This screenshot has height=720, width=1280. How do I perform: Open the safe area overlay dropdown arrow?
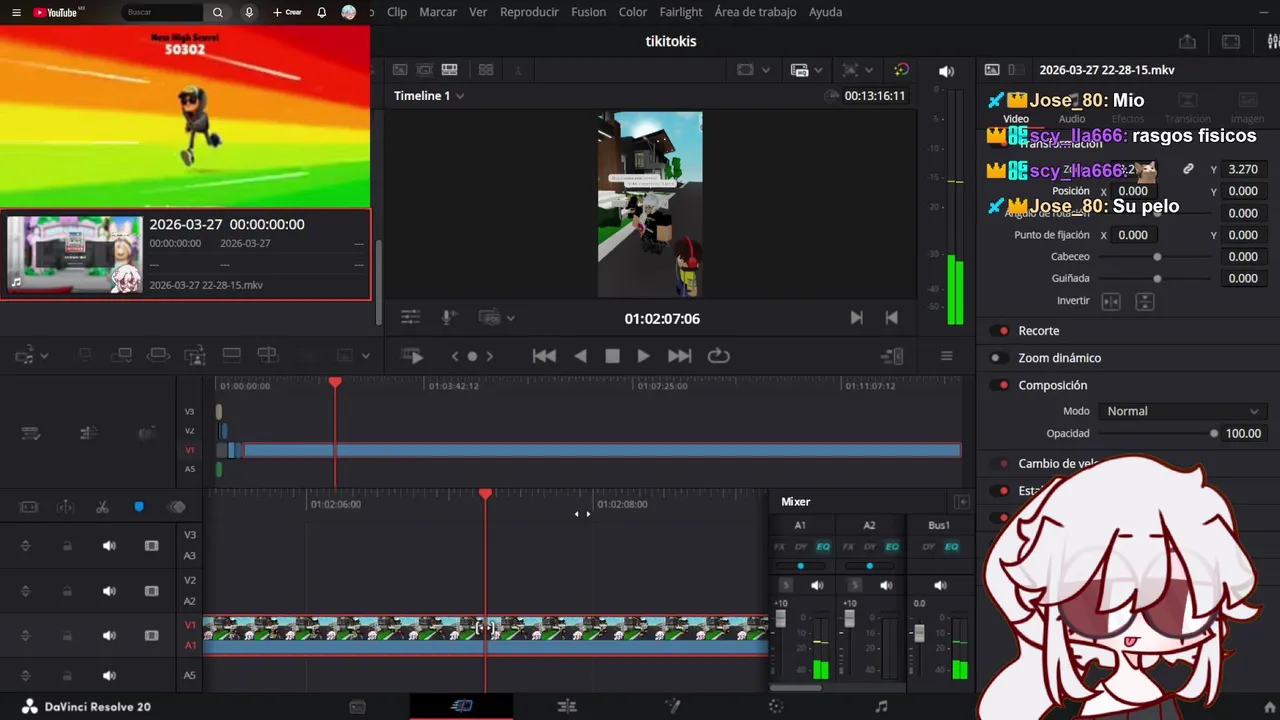(x=766, y=70)
